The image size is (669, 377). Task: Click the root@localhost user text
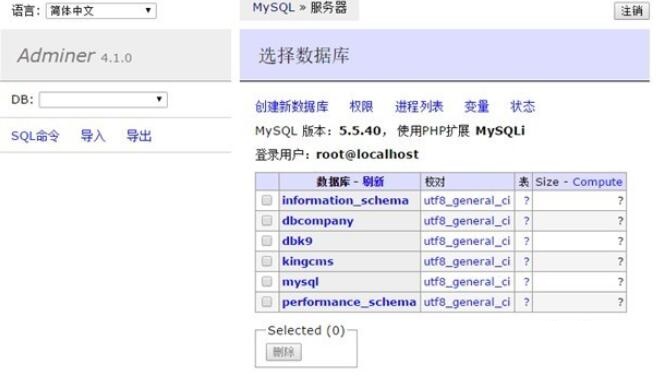coord(367,154)
